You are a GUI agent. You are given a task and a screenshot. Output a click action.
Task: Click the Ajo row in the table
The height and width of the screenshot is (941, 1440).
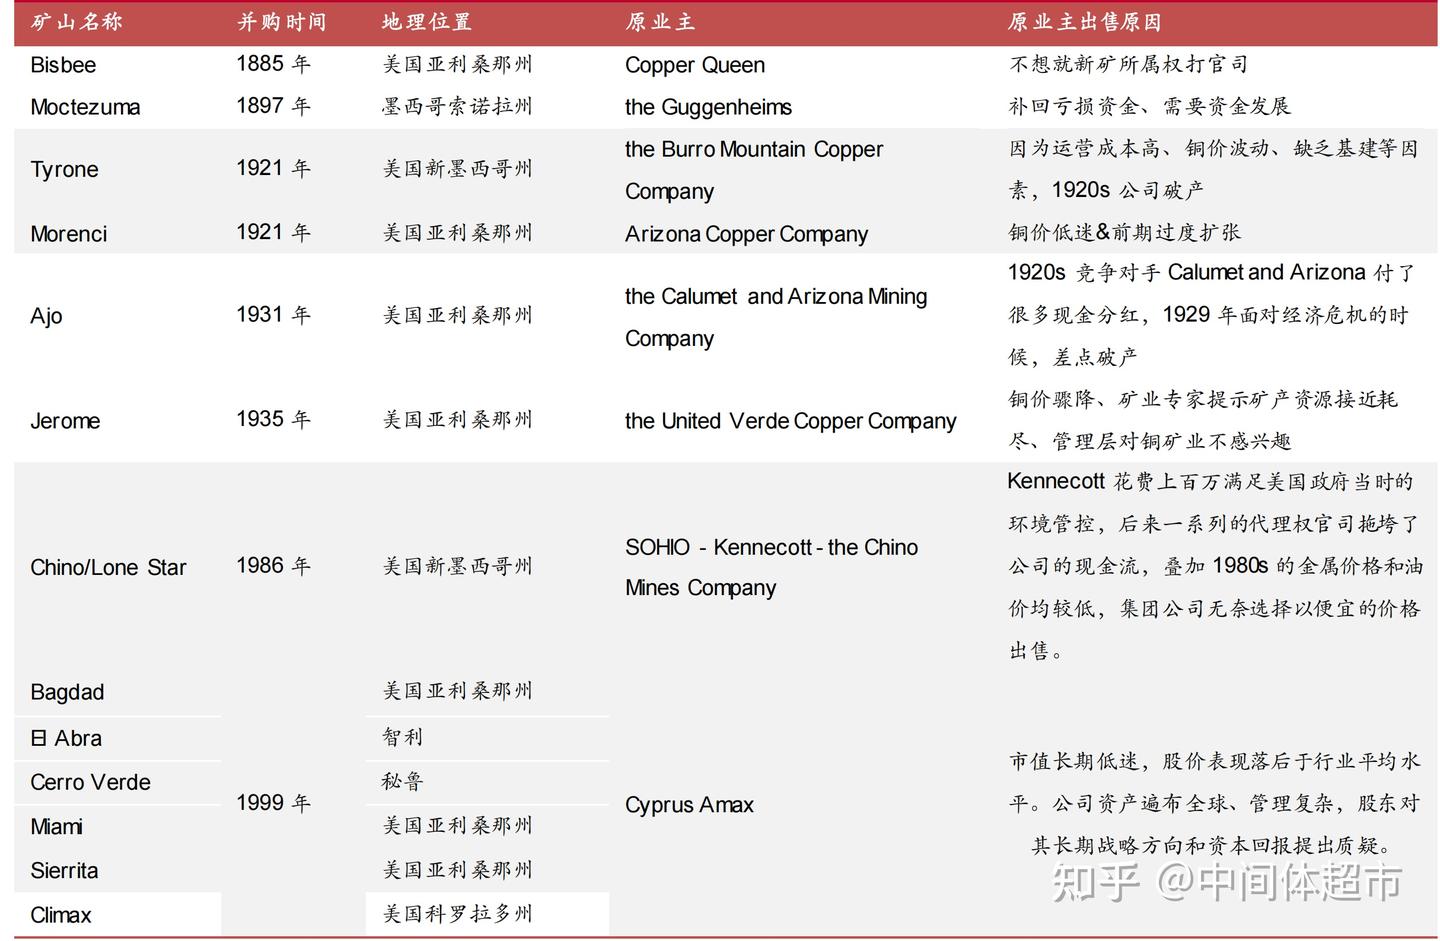point(46,315)
